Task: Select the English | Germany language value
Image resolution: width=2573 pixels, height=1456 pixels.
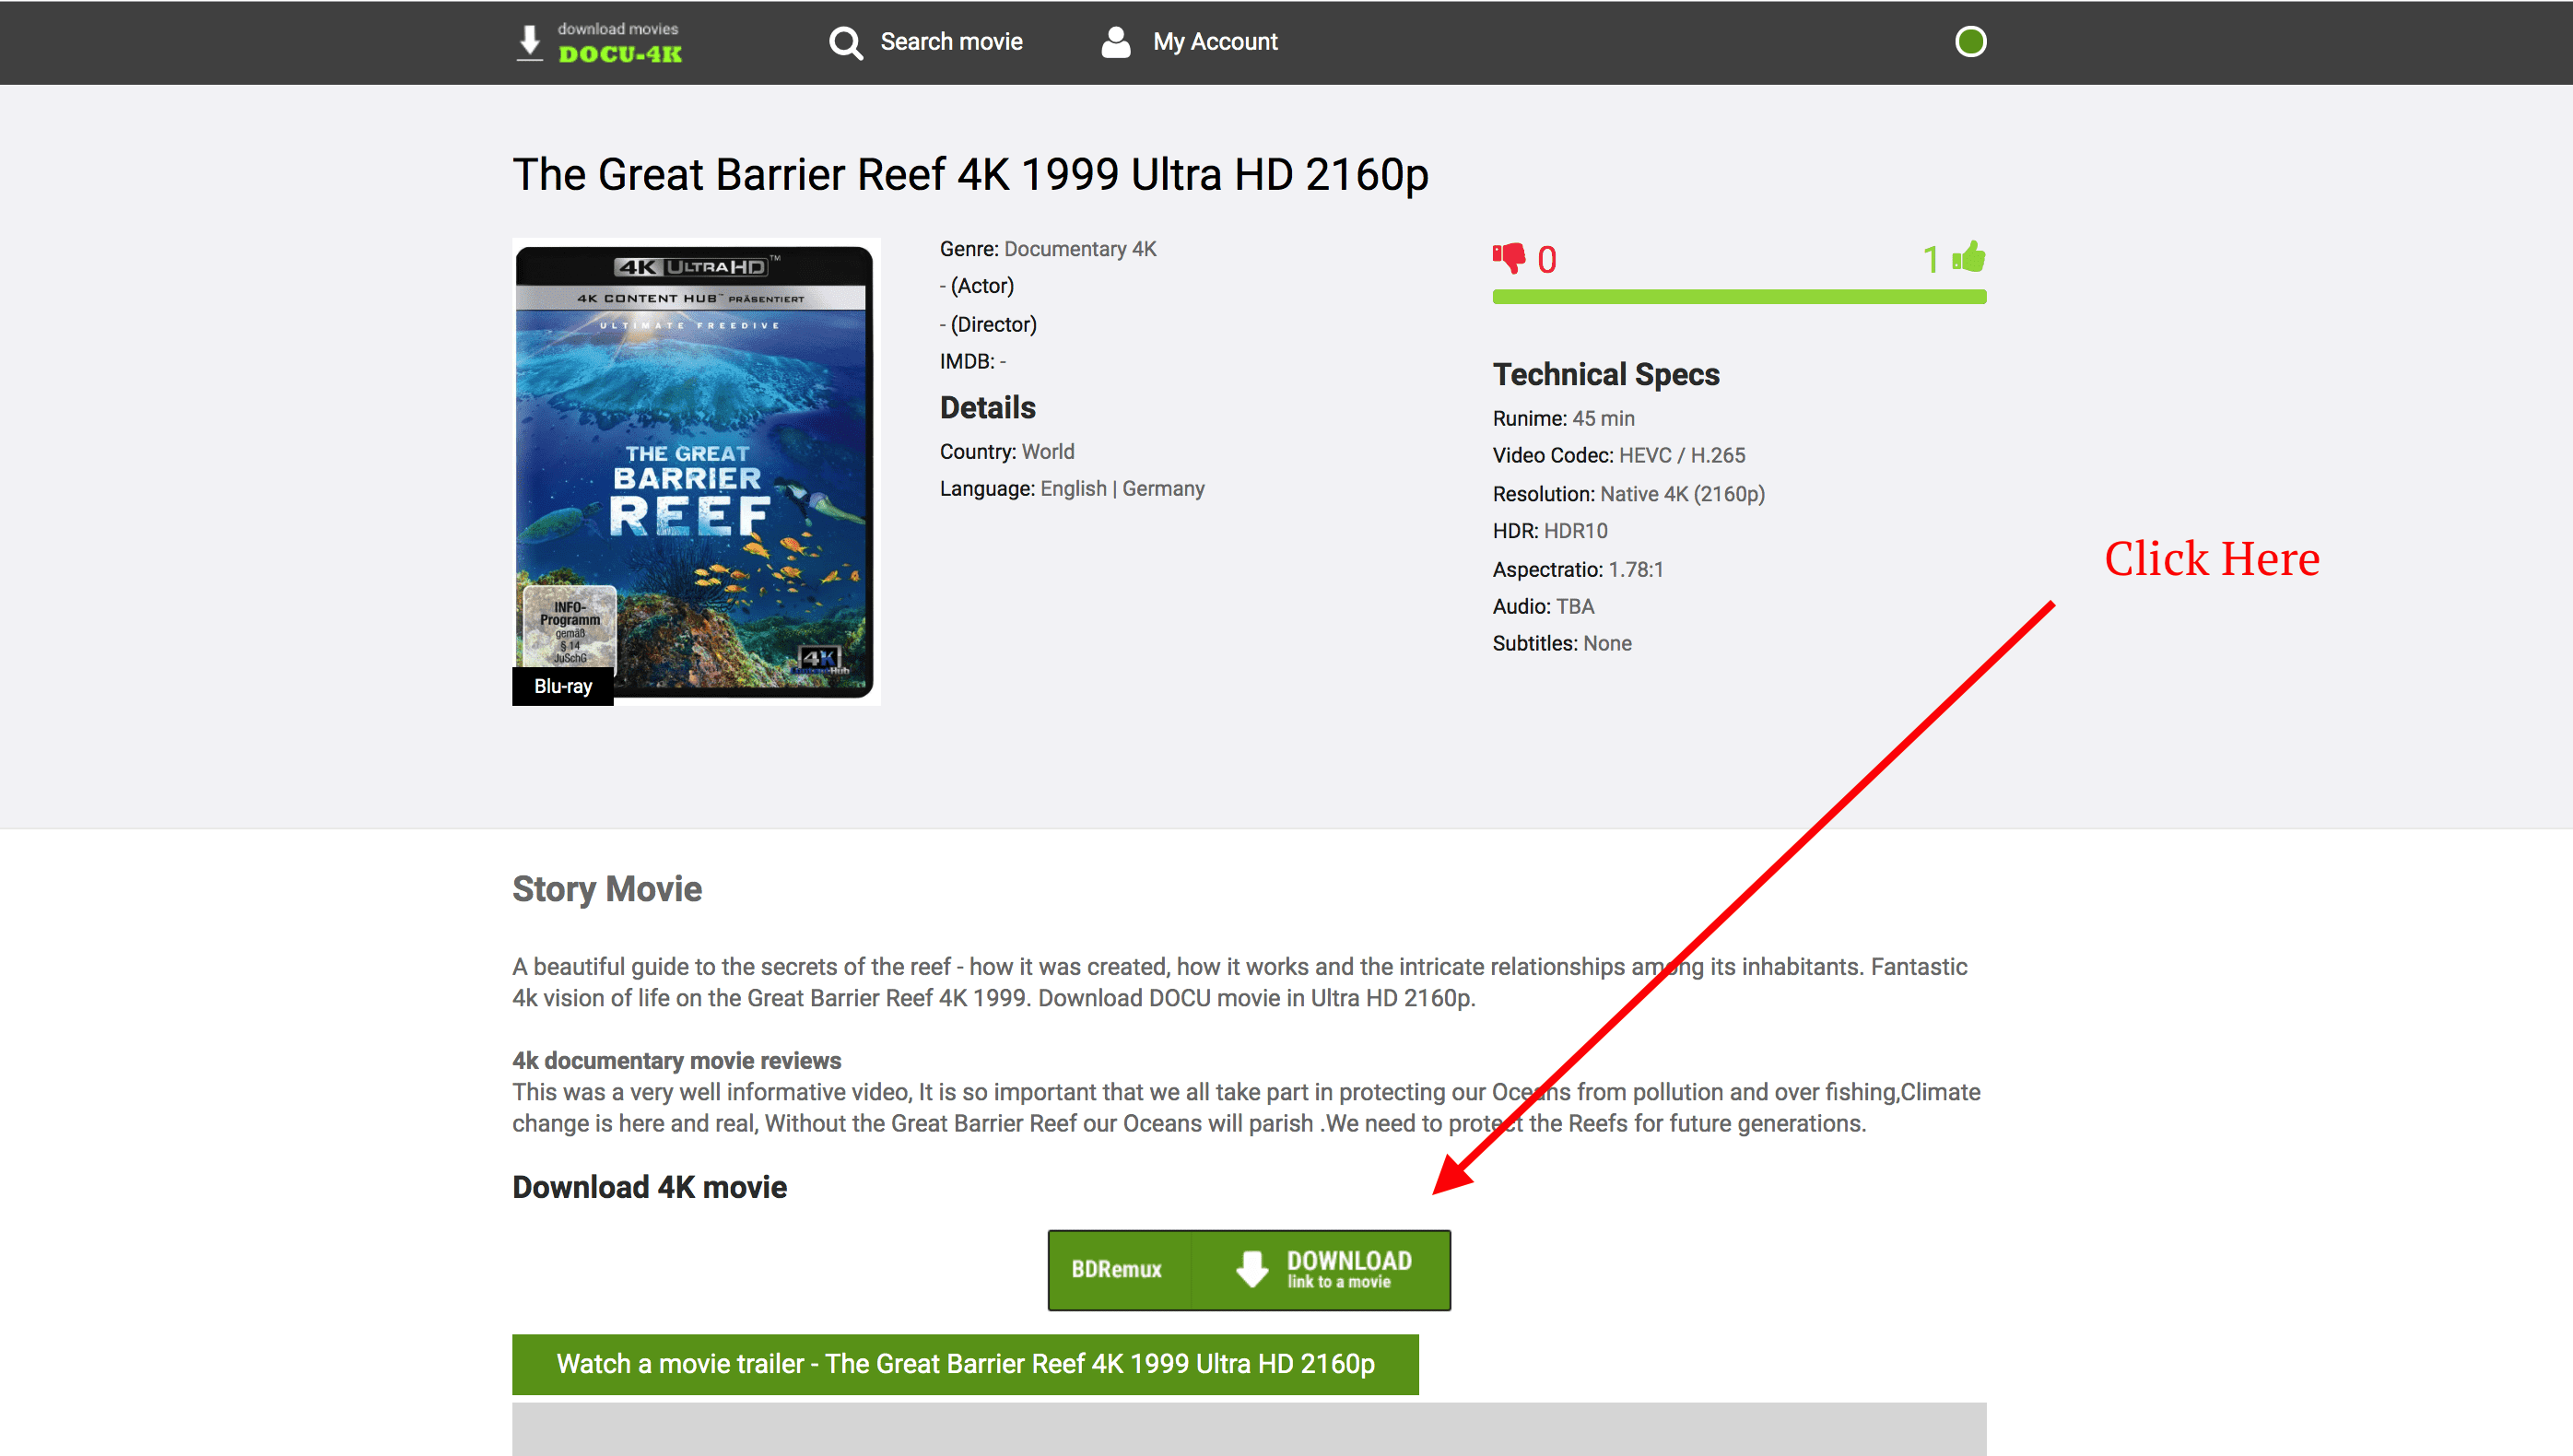Action: 1122,489
